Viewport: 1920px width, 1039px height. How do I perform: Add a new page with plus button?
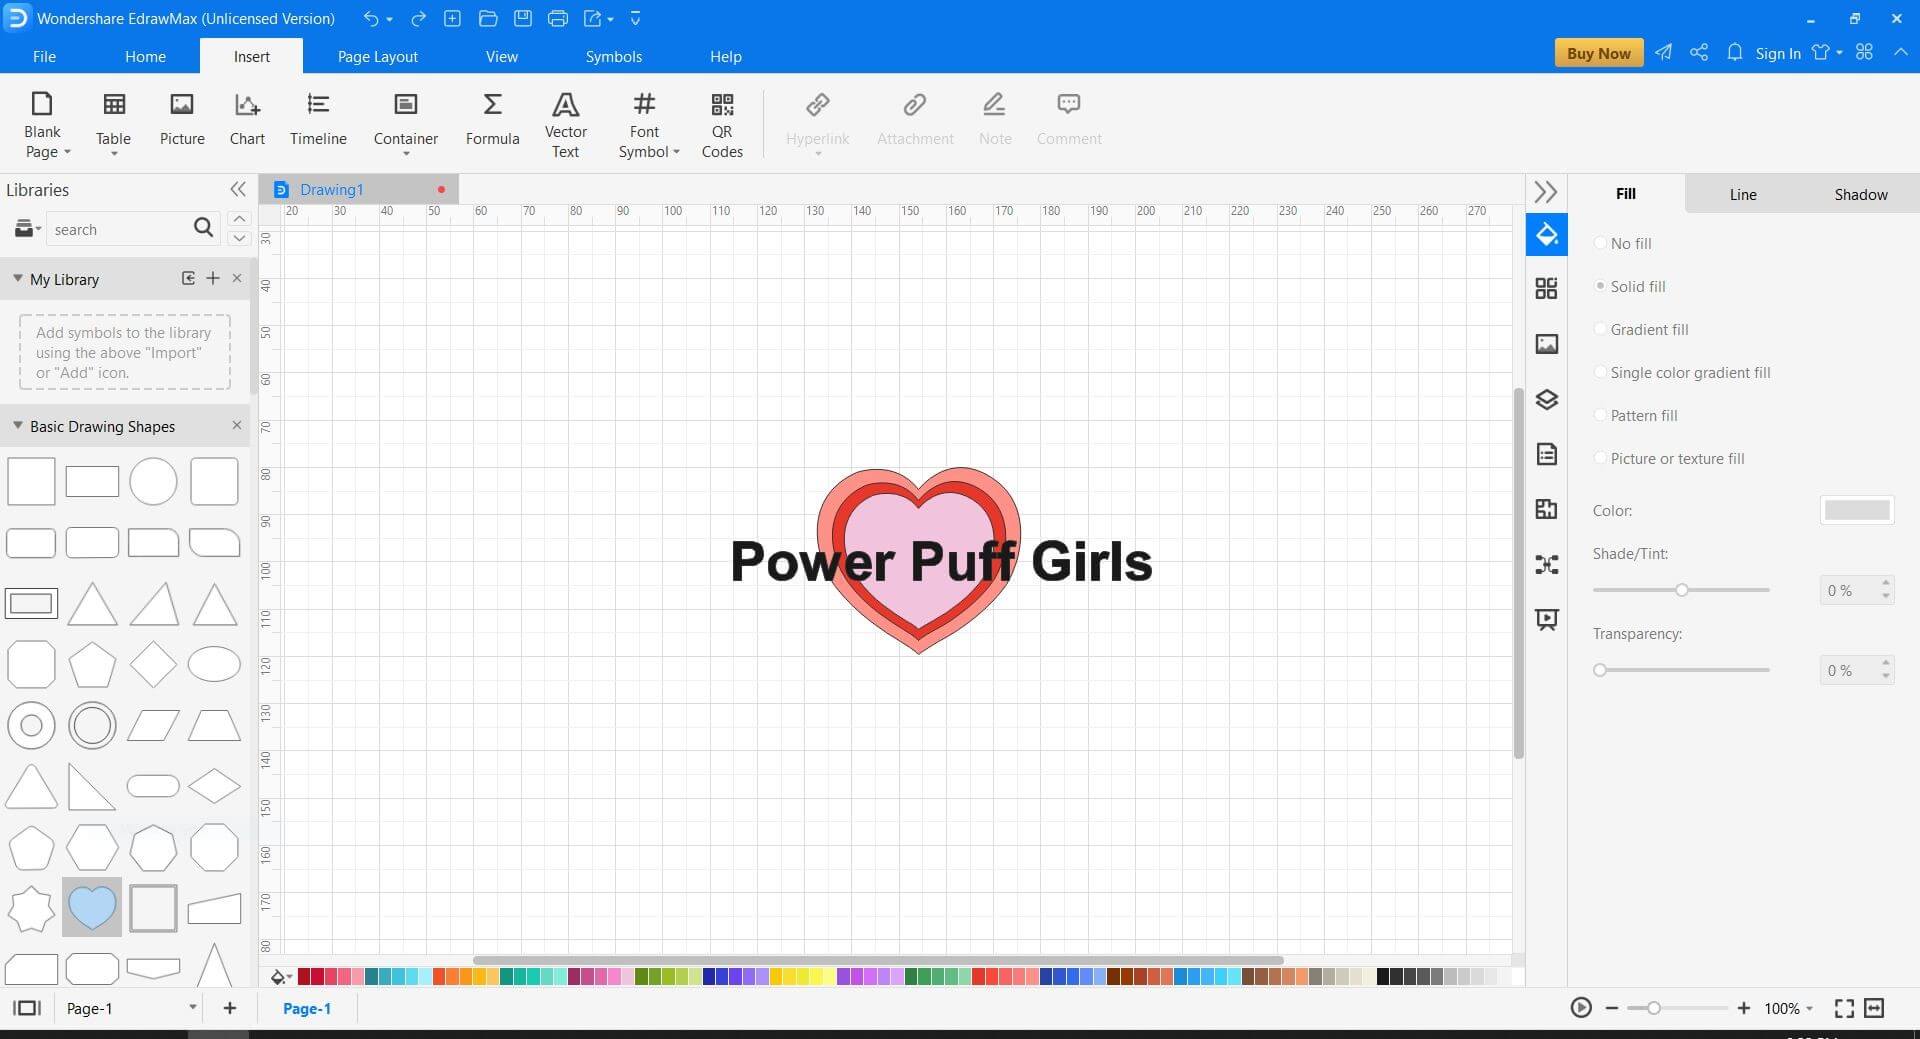pyautogui.click(x=229, y=1007)
